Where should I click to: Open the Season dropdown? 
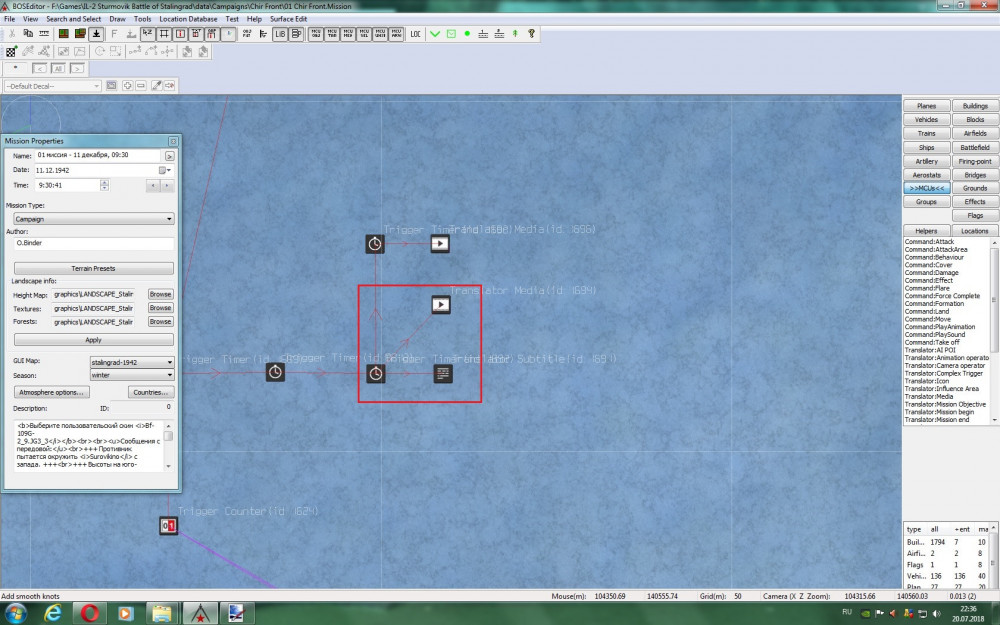tap(132, 375)
